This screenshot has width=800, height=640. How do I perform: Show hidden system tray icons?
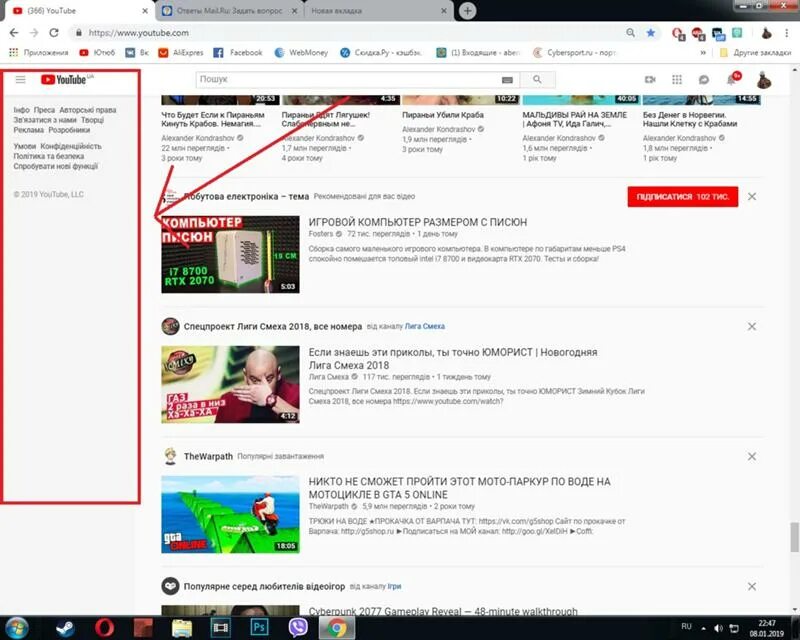704,628
